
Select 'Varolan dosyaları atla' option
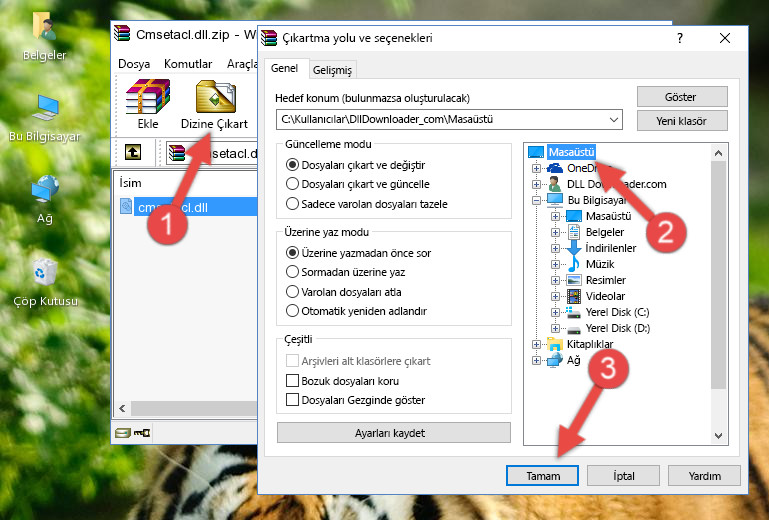click(292, 292)
